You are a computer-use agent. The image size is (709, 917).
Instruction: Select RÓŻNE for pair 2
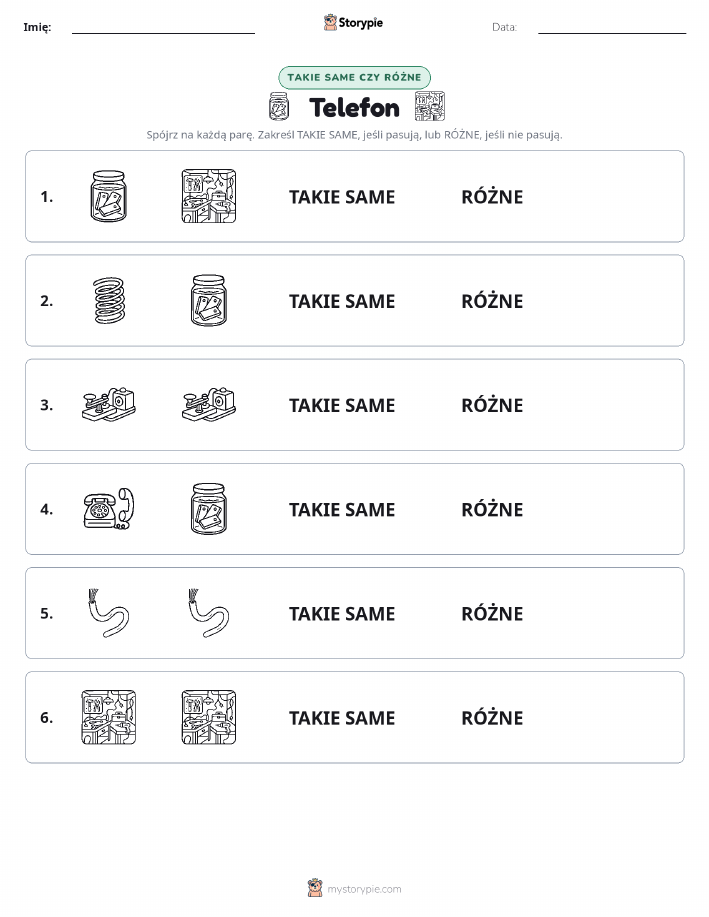tap(493, 301)
